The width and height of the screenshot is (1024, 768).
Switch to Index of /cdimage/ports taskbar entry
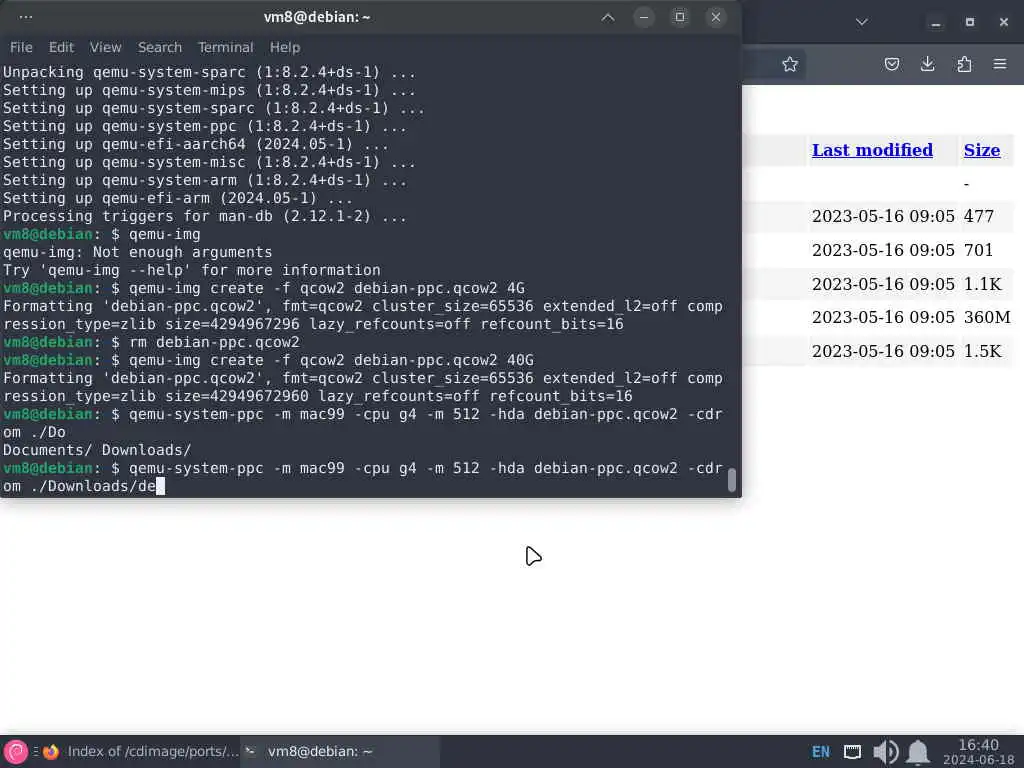tap(140, 752)
